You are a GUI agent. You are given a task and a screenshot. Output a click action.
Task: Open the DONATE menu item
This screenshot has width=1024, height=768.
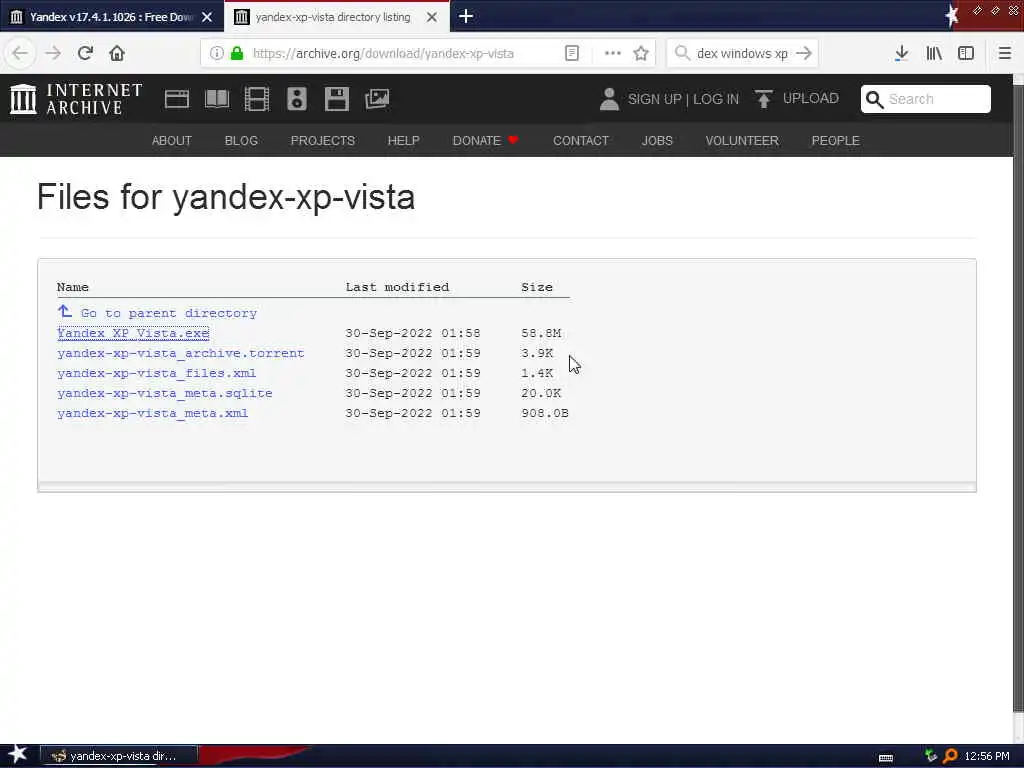(485, 140)
